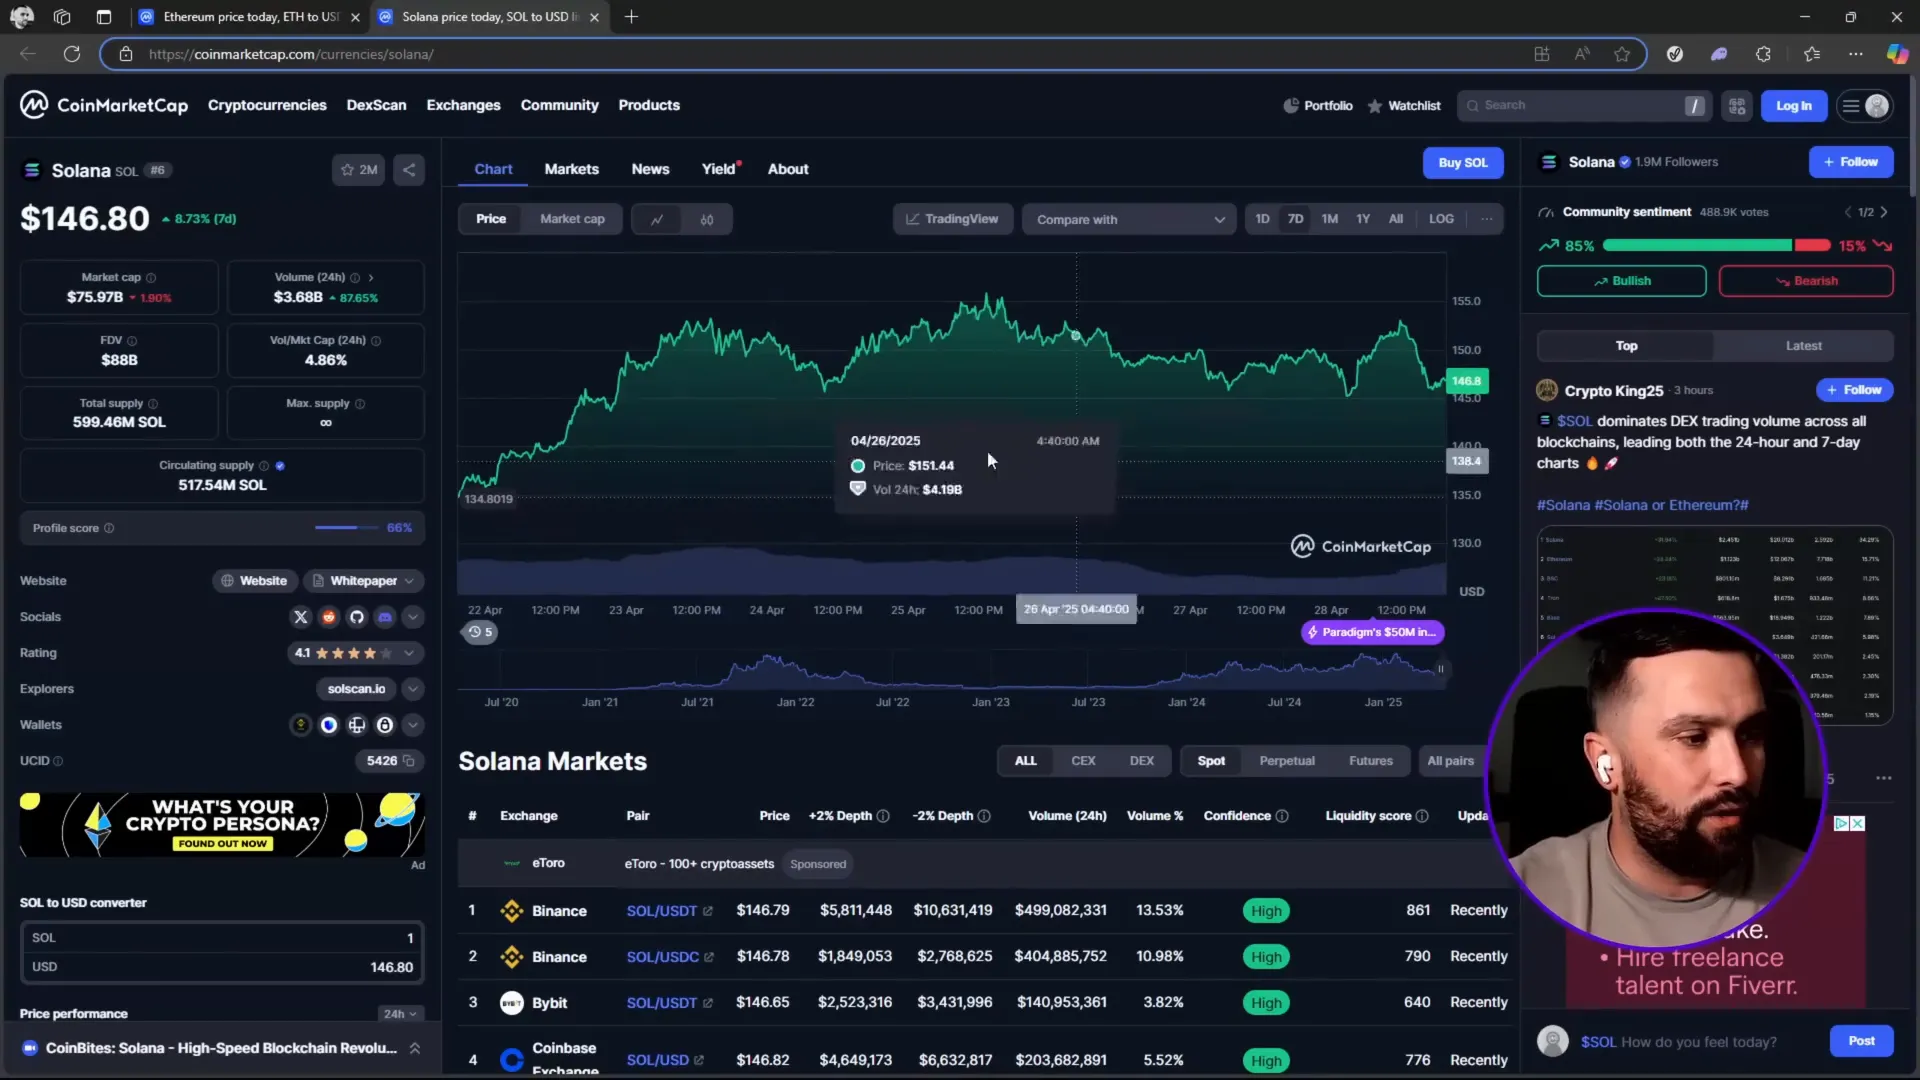This screenshot has height=1080, width=1920.
Task: Expand the CoinBites Solana banner
Action: pyautogui.click(x=414, y=1048)
